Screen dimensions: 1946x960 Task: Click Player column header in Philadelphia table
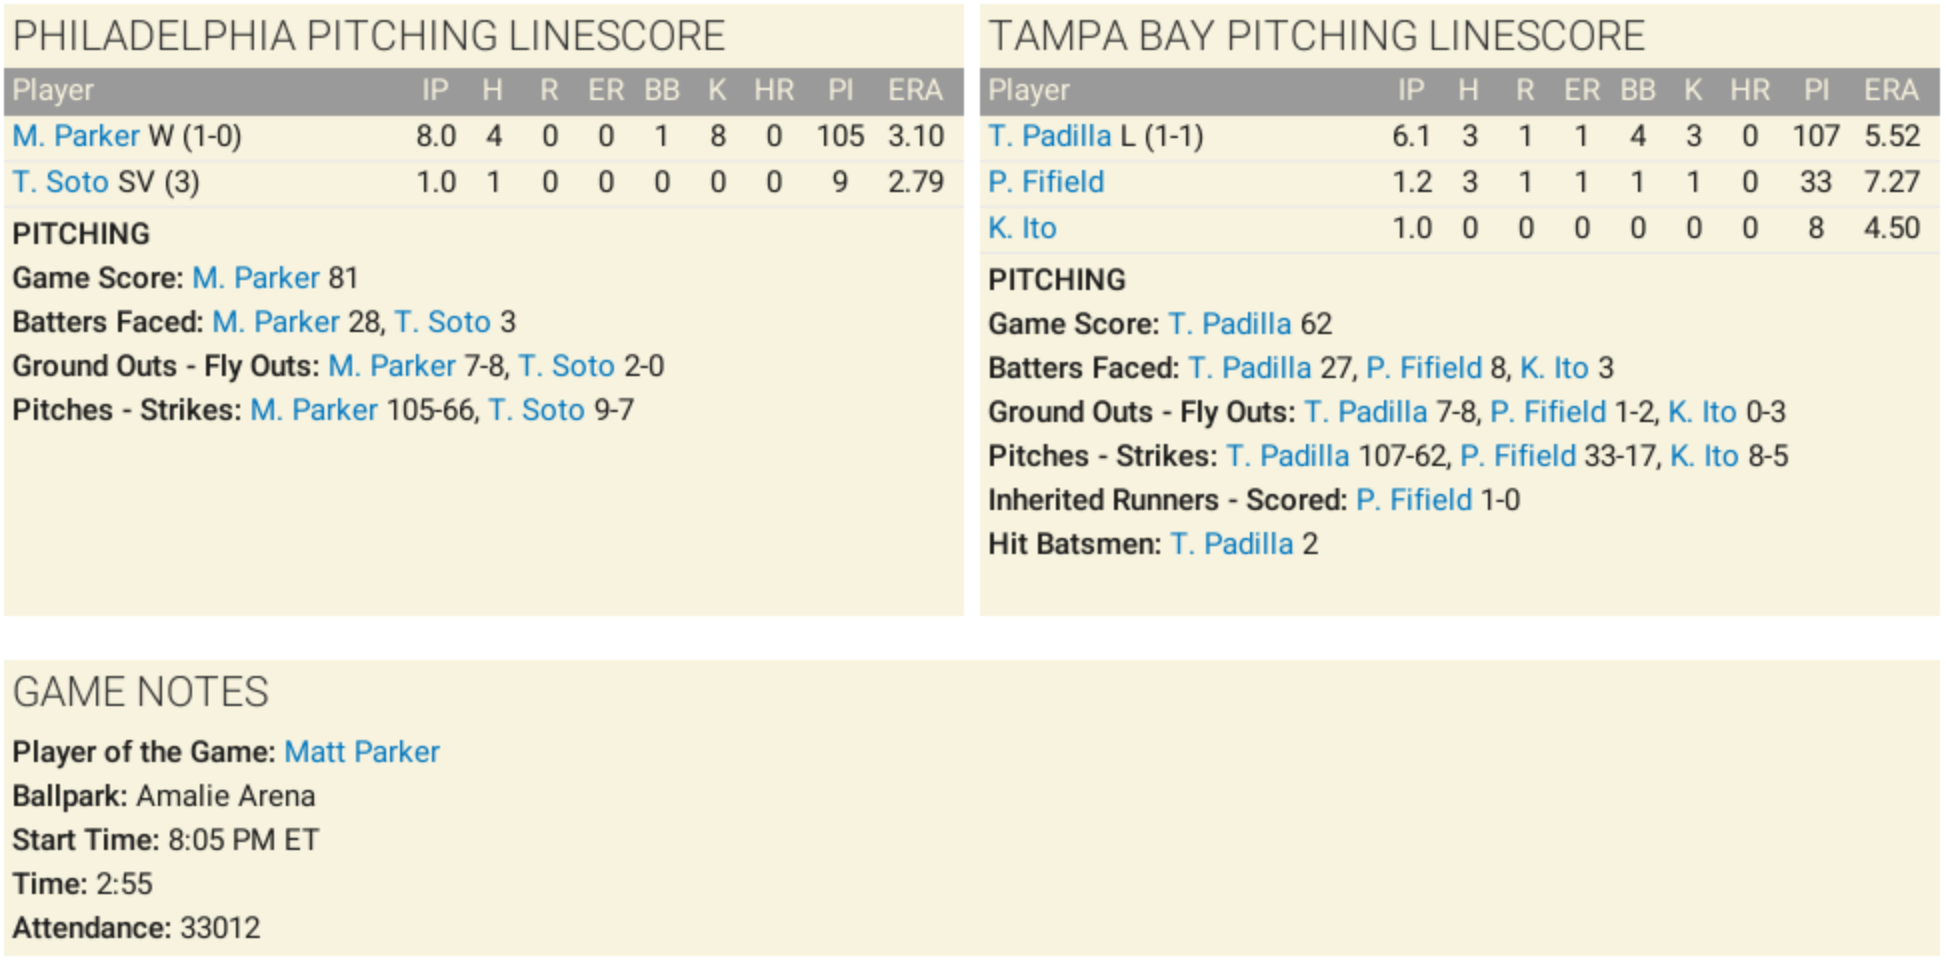point(53,90)
